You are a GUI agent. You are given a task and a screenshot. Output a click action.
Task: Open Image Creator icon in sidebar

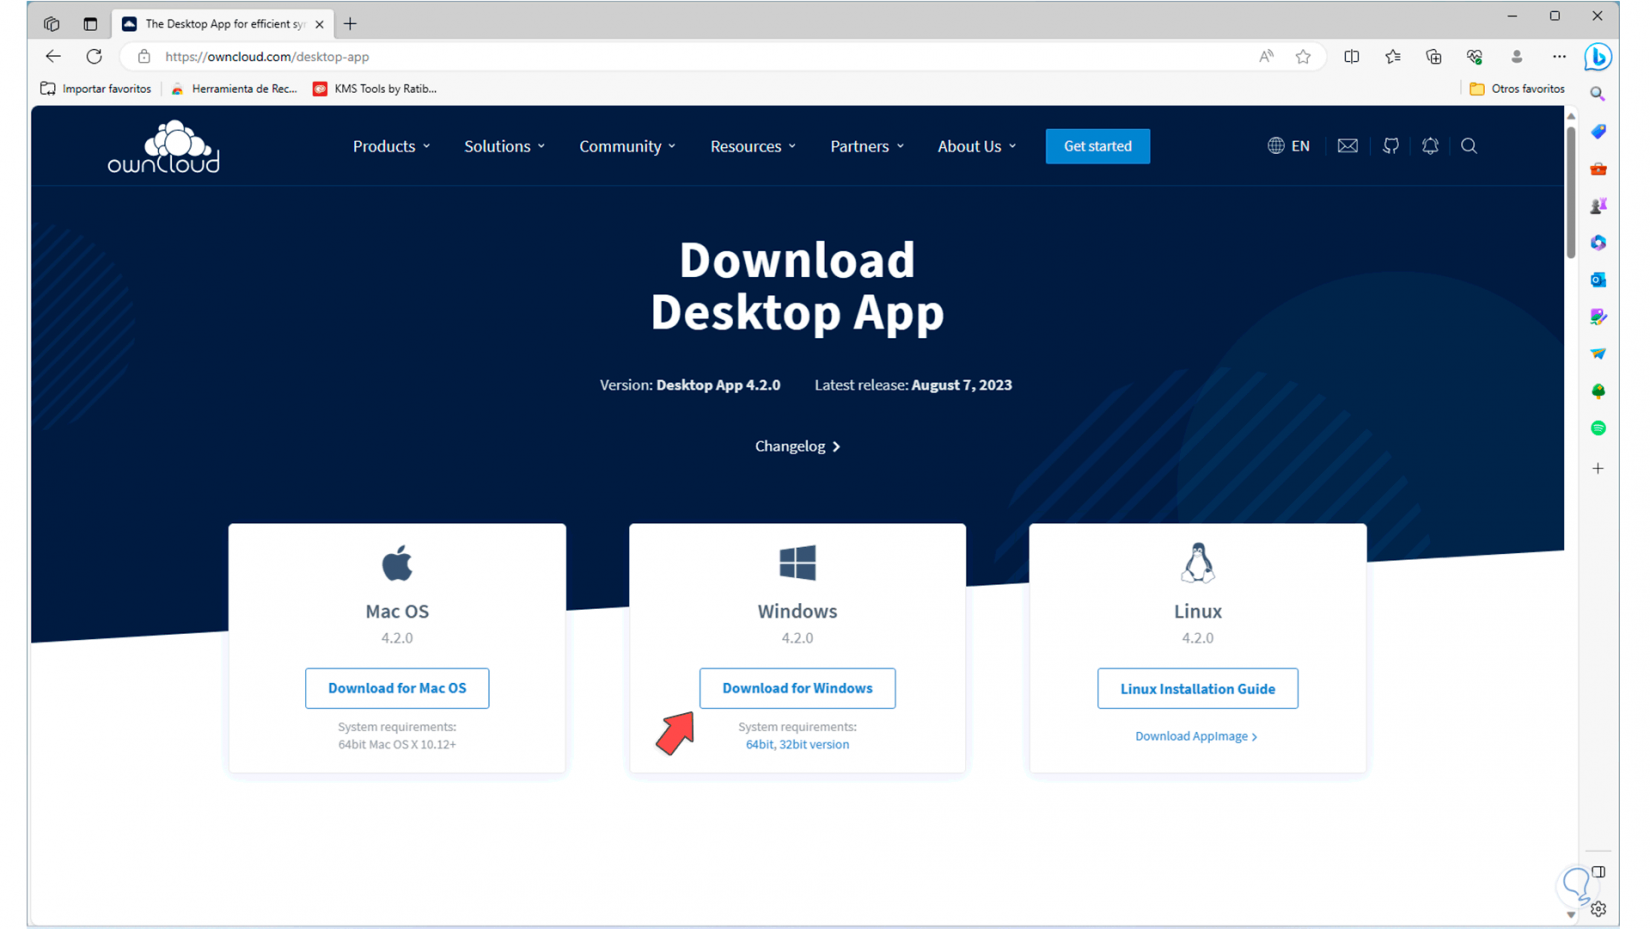1598,317
